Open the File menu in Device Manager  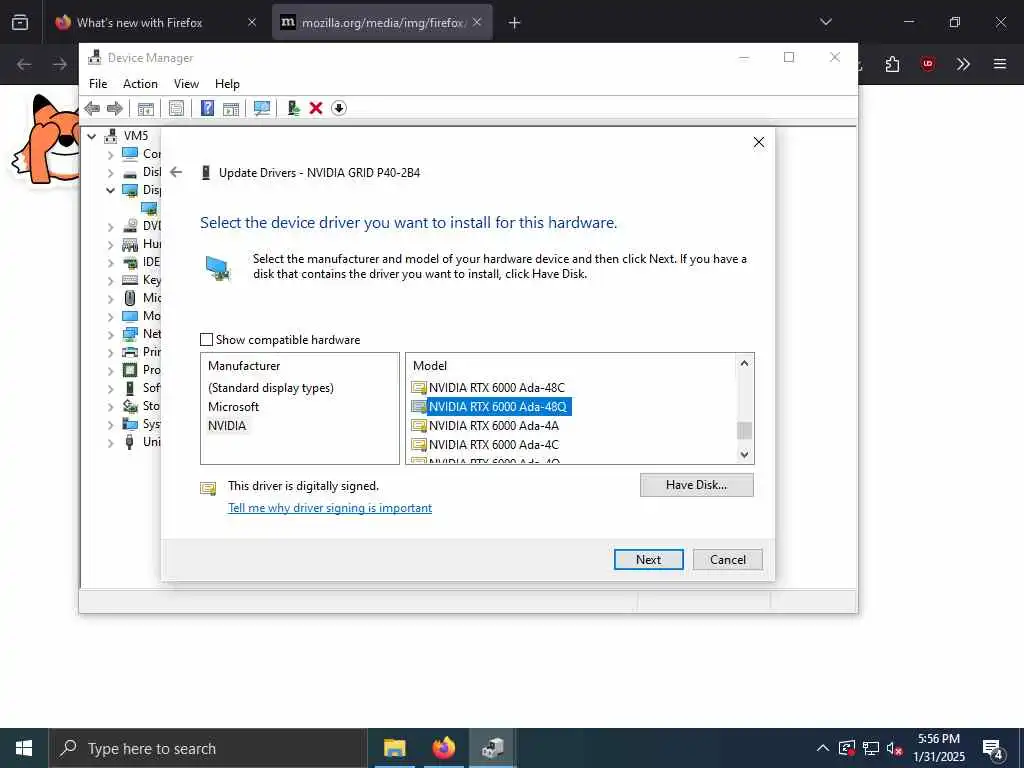click(x=98, y=84)
